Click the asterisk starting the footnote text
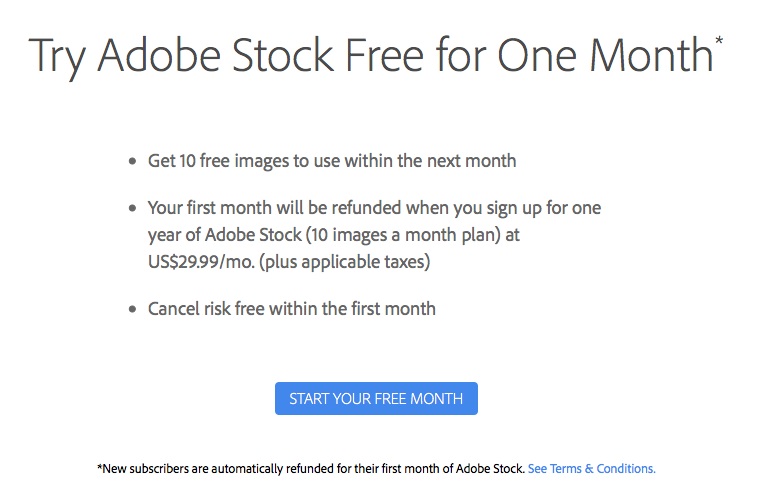 100,467
